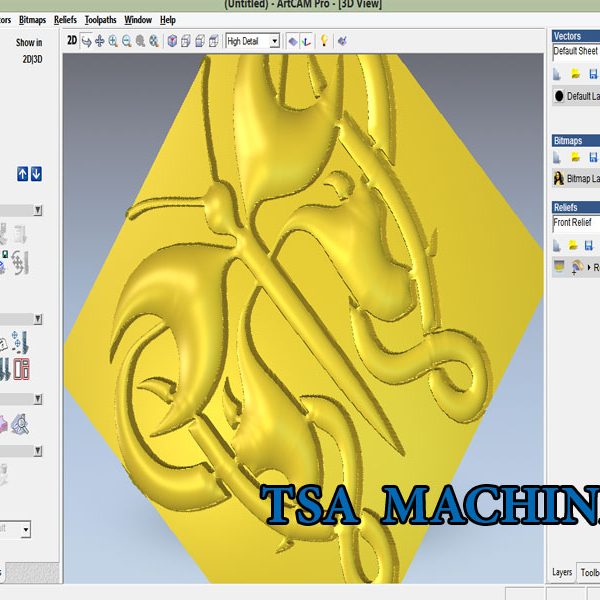Open the Toolpaths menu
600x600 pixels.
pos(99,20)
